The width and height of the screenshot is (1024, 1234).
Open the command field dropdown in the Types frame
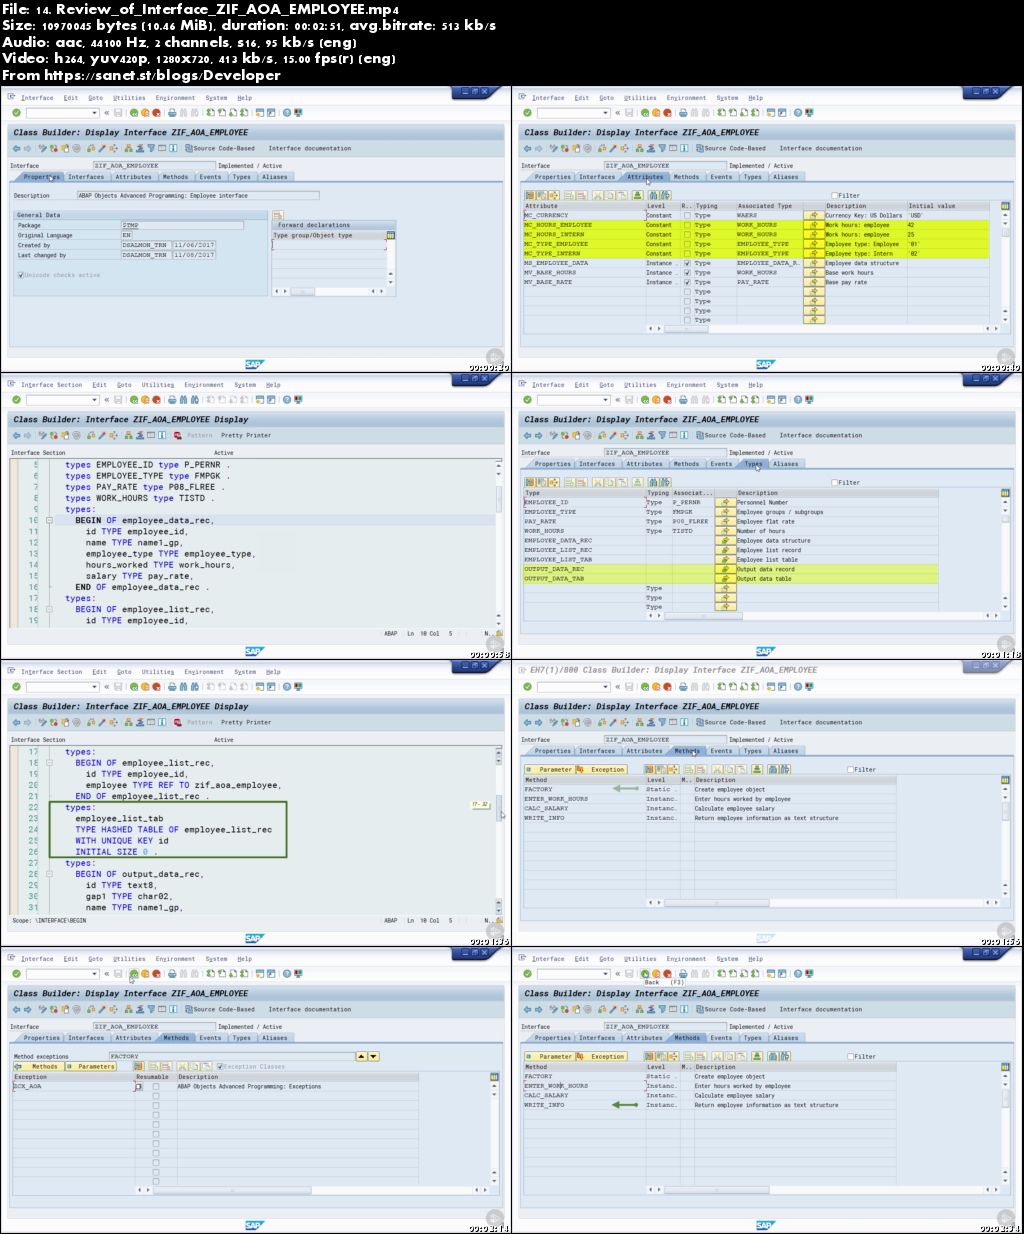click(x=606, y=400)
